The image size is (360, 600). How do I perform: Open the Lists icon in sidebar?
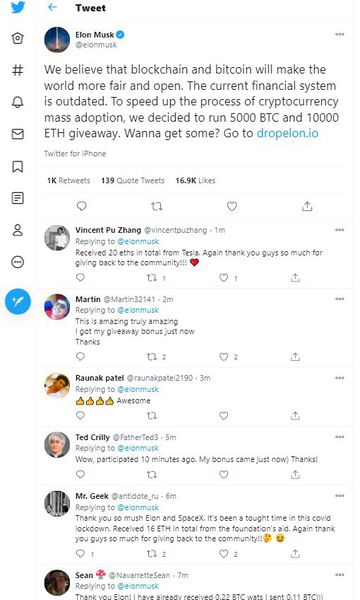18,198
